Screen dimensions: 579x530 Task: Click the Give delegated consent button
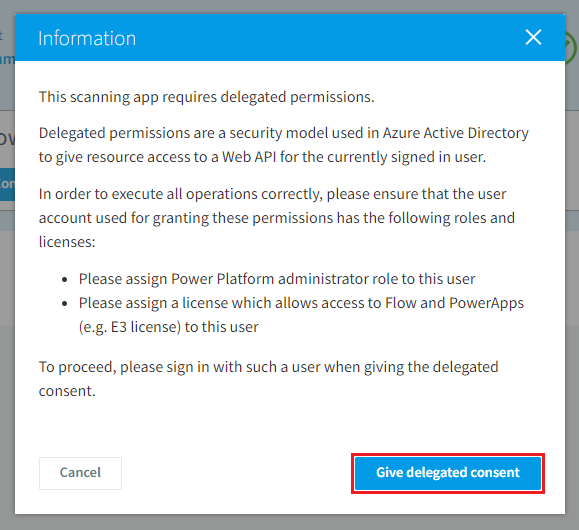click(448, 473)
